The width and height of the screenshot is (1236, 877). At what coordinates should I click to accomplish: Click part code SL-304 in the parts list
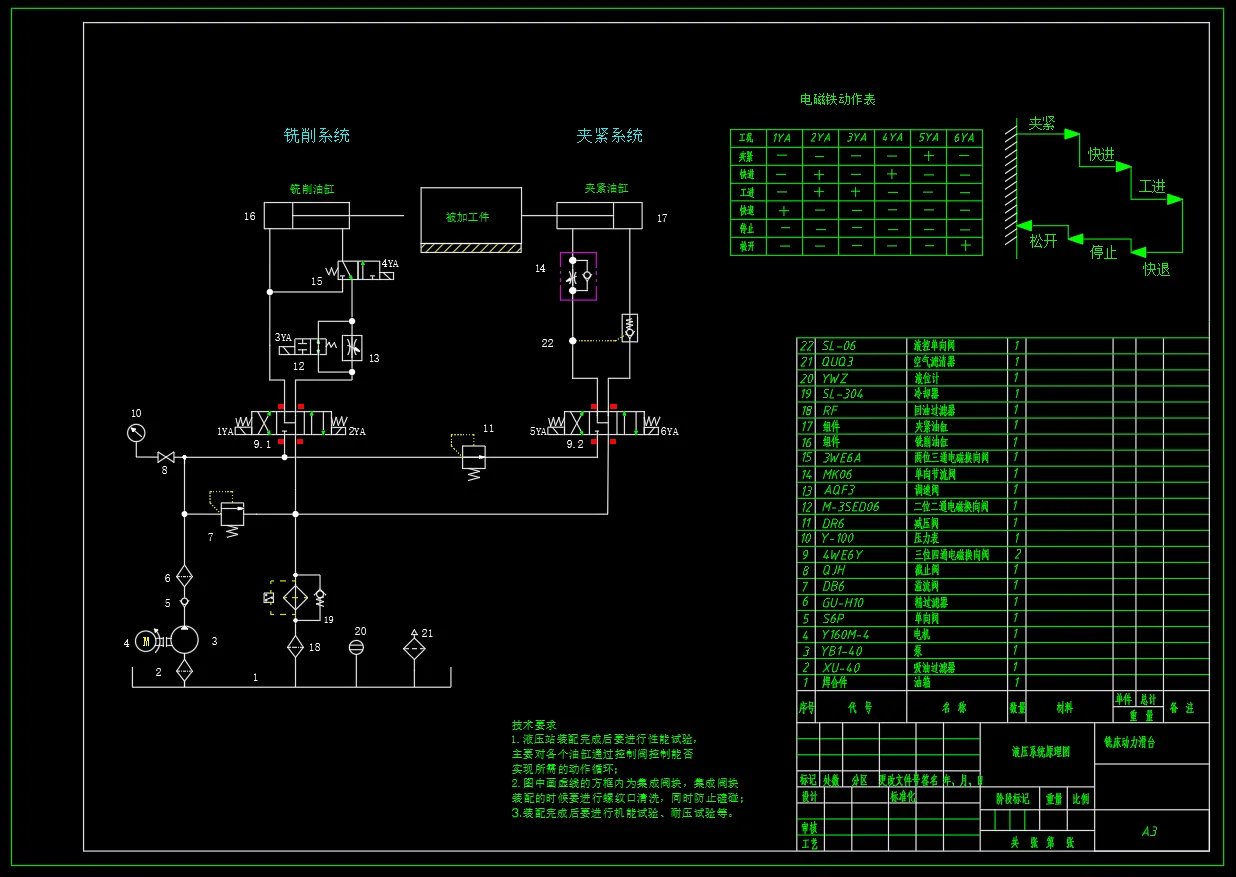click(x=843, y=394)
